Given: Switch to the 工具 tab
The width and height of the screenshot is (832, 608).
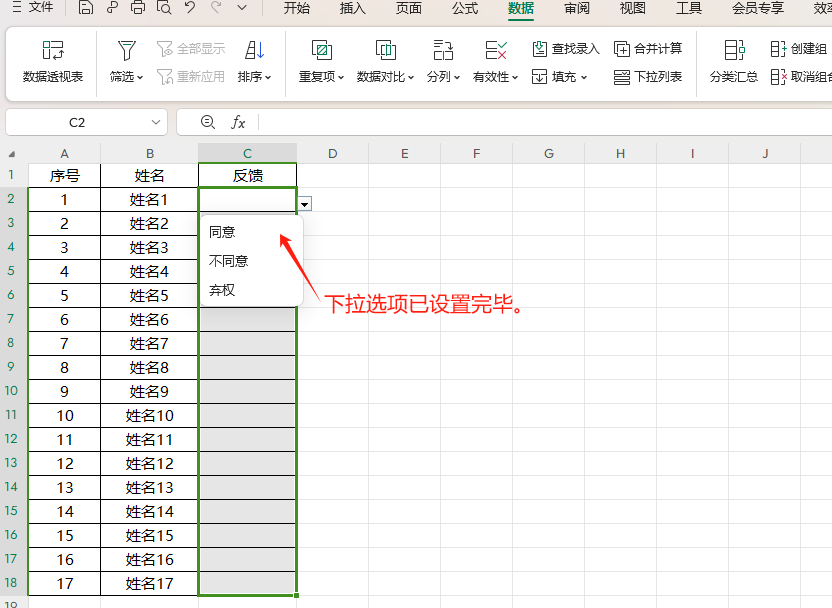Looking at the screenshot, I should pyautogui.click(x=689, y=8).
